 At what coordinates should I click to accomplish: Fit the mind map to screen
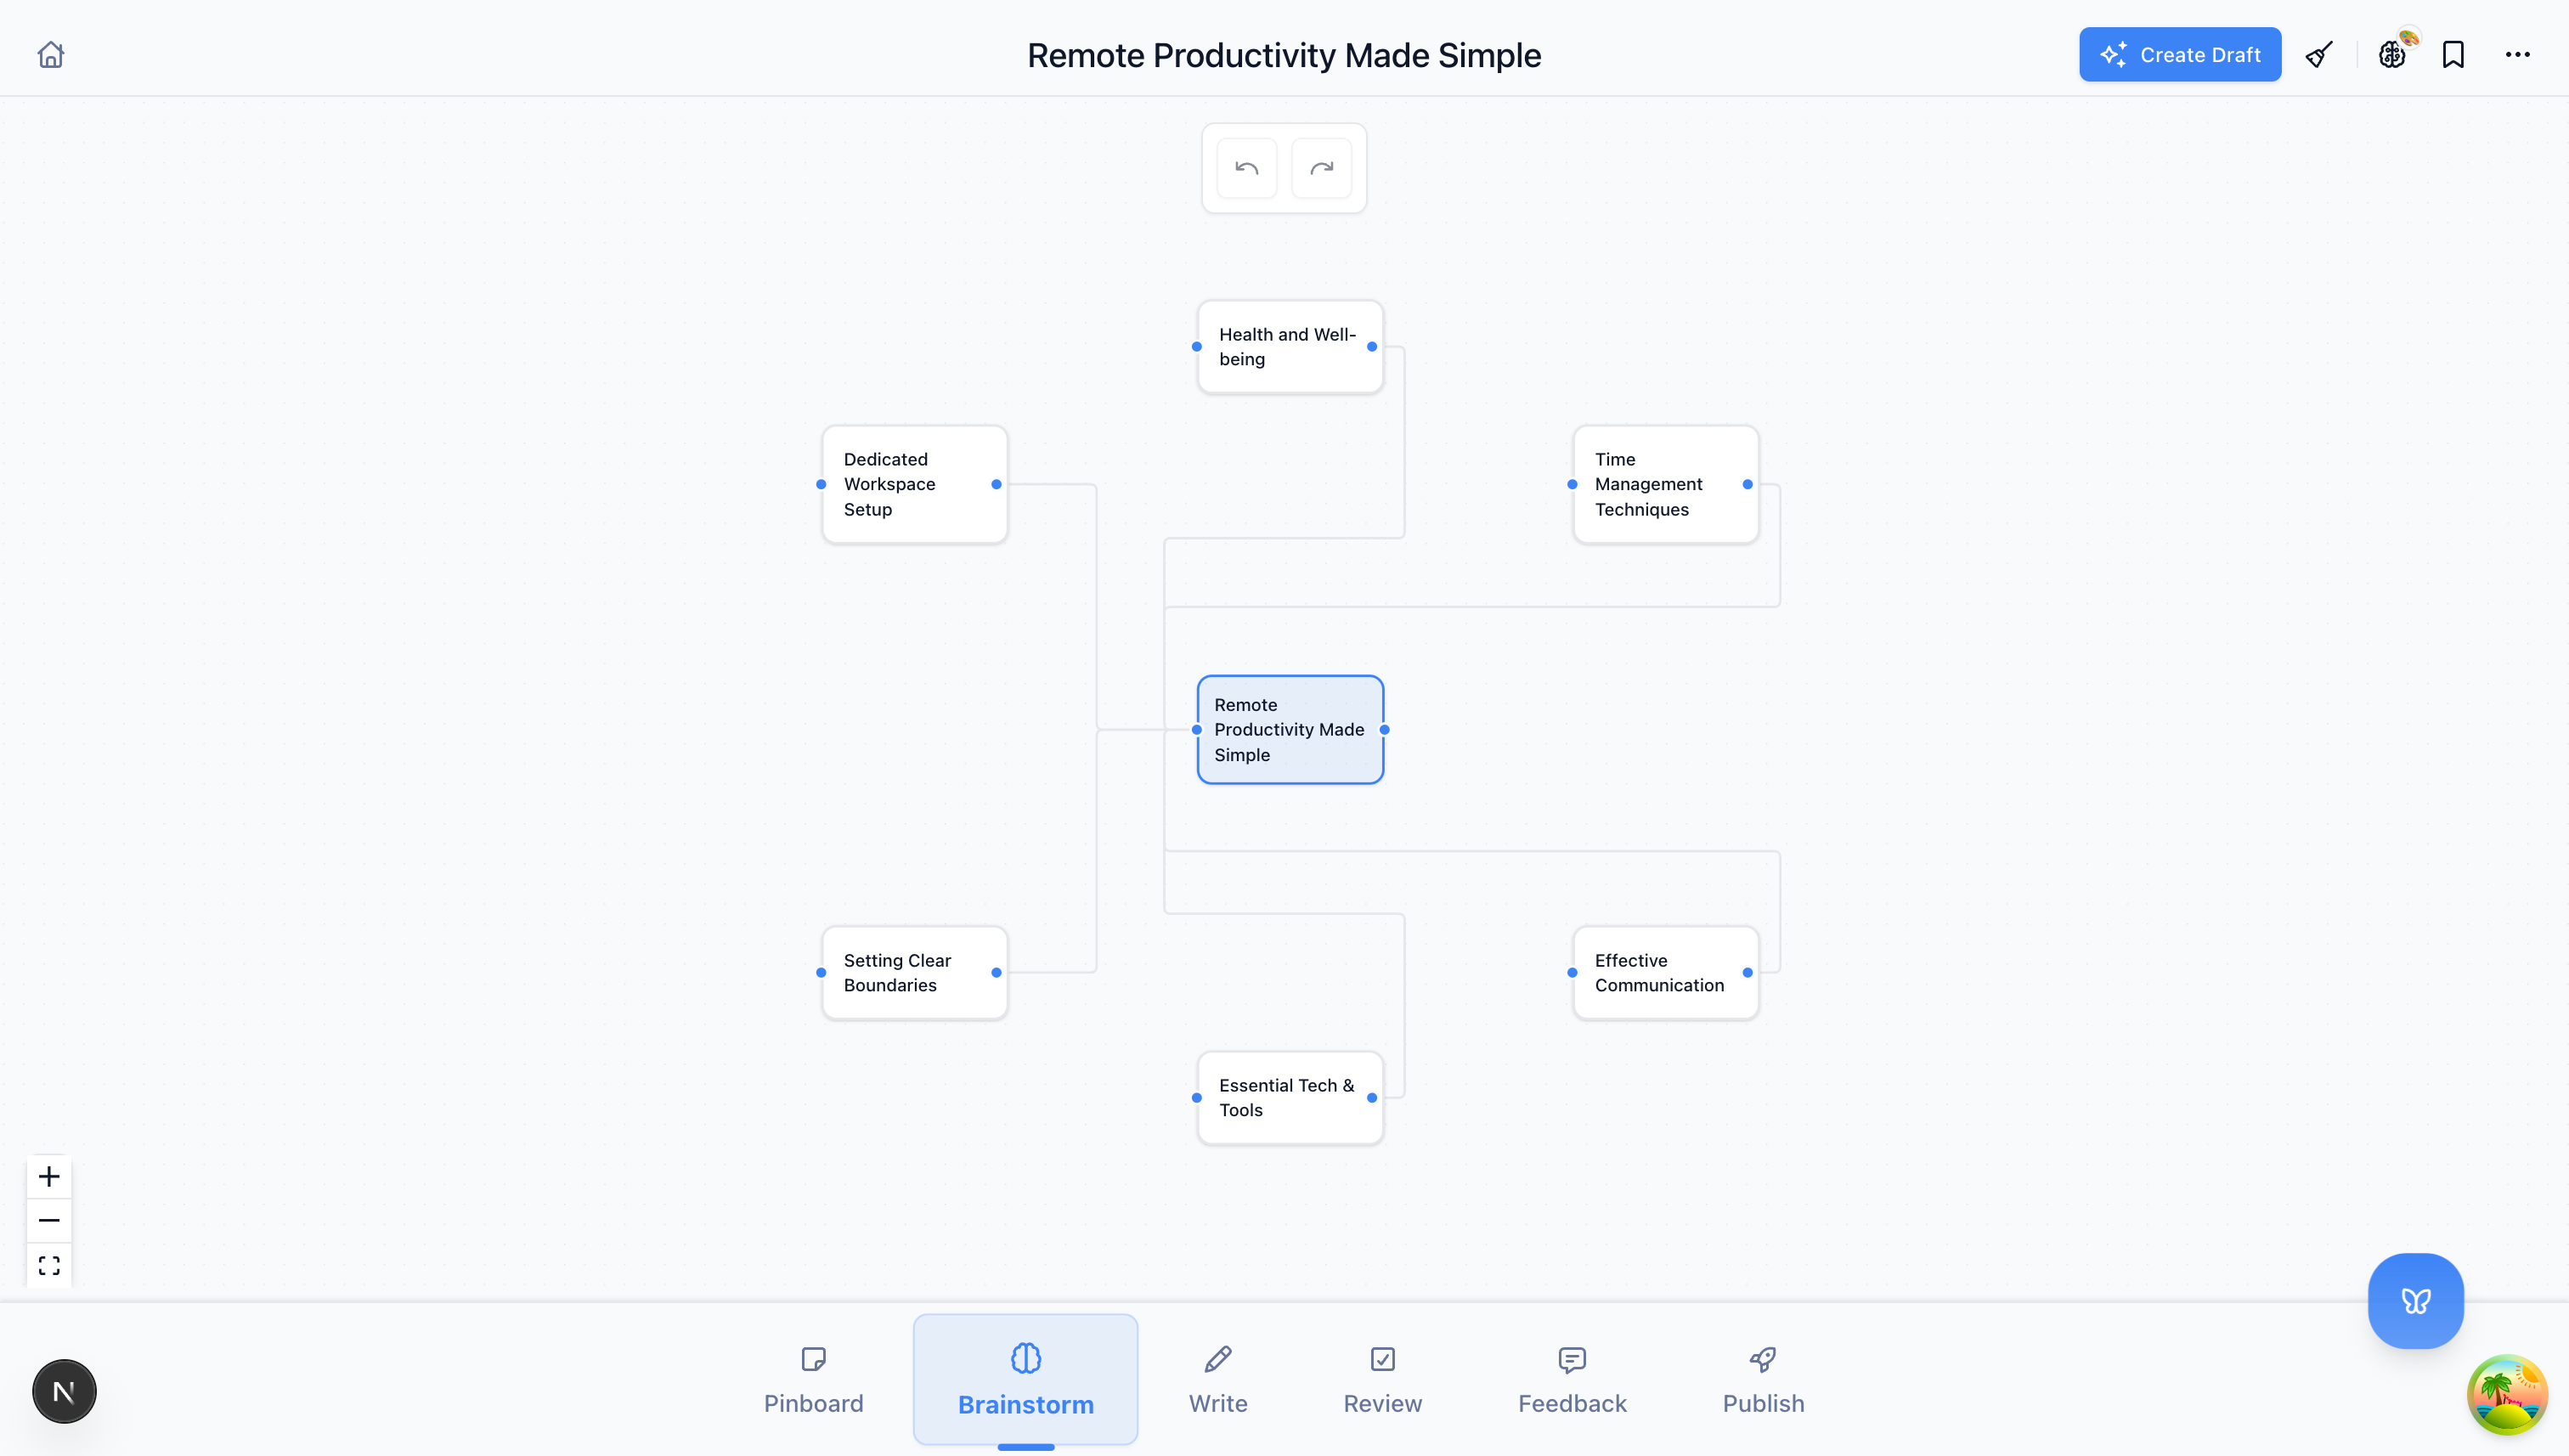tap(49, 1265)
